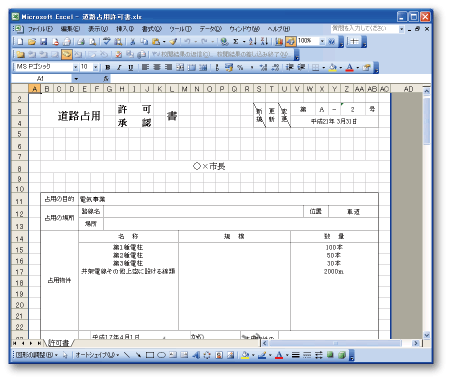
Task: Open the データ (Data) menu
Action: click(211, 29)
